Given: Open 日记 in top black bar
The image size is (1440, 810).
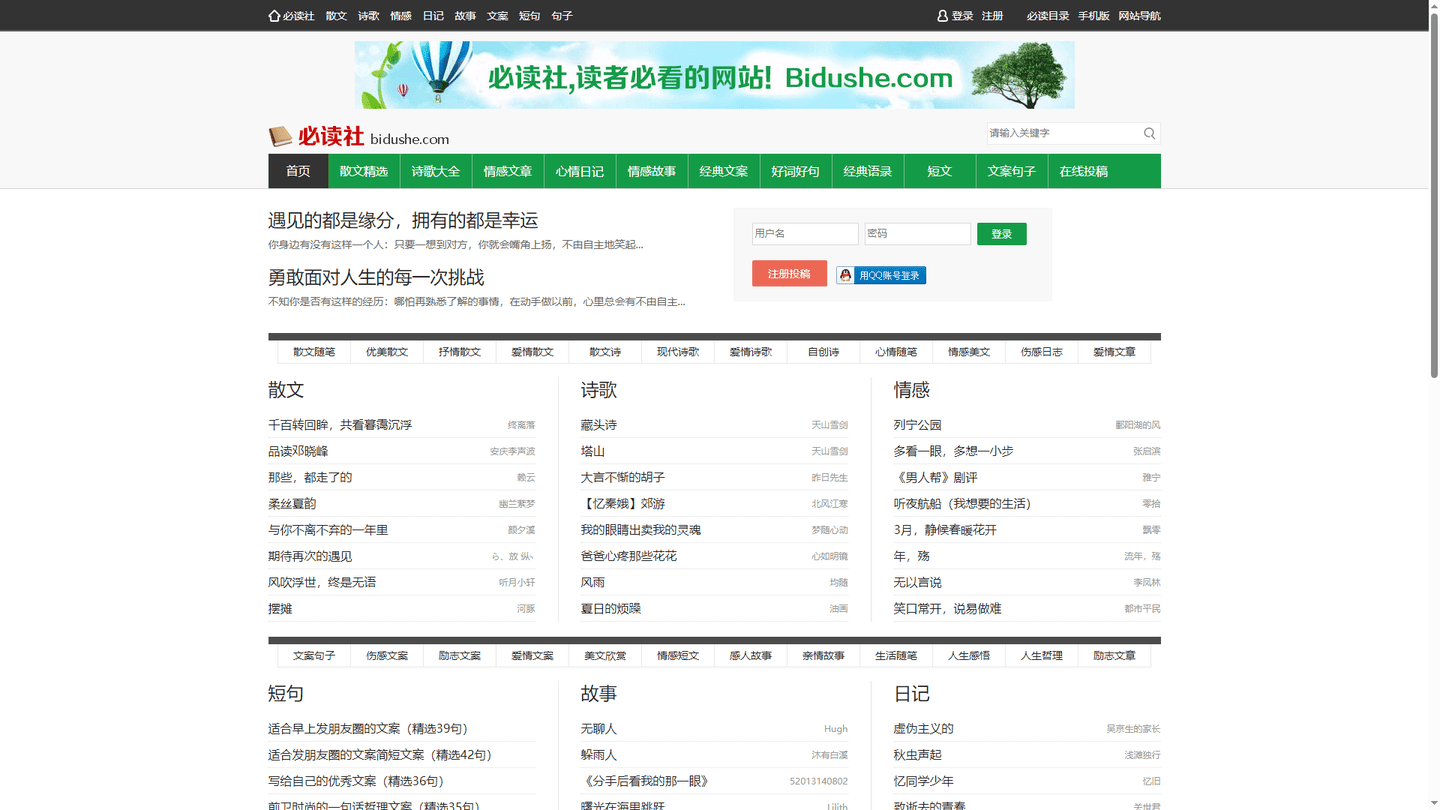Looking at the screenshot, I should pyautogui.click(x=433, y=16).
